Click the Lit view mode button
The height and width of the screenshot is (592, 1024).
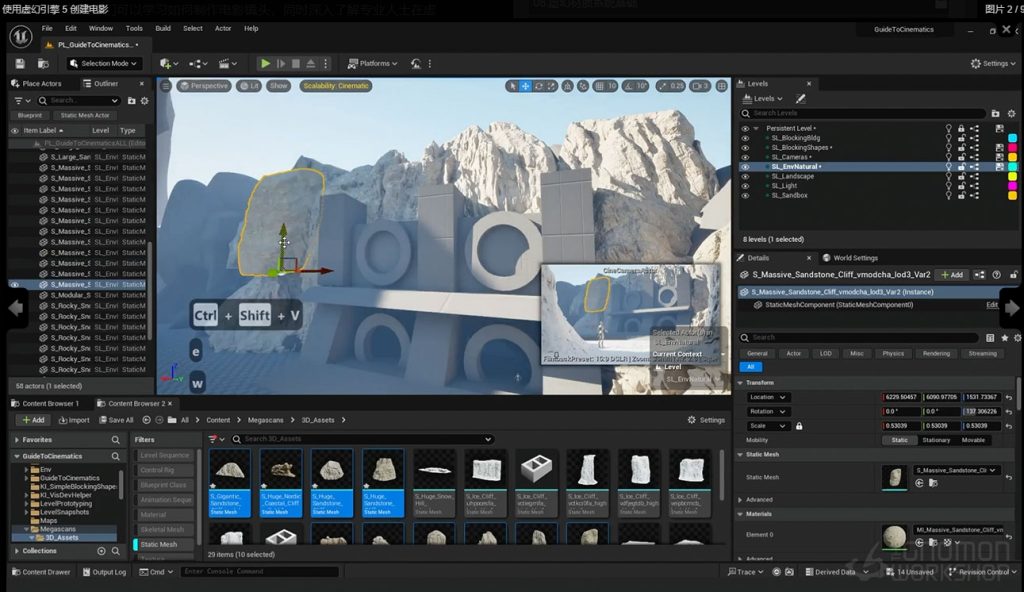coord(249,86)
